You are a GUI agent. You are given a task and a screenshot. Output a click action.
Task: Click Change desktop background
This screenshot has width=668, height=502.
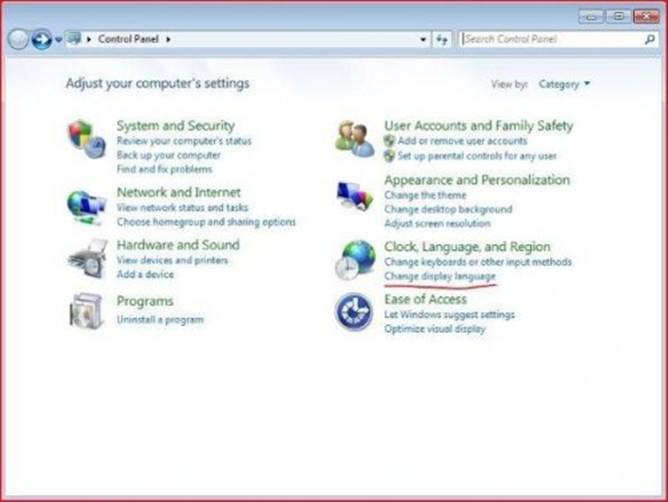click(448, 209)
